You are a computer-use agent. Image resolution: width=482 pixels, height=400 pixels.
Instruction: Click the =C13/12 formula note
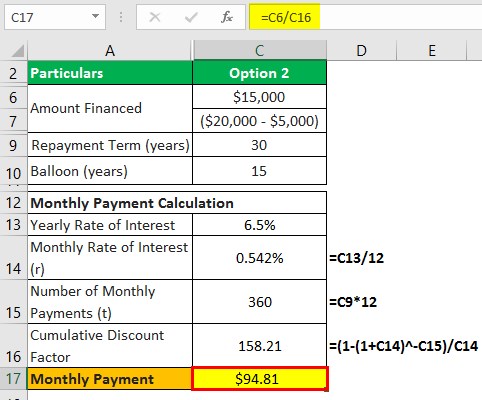pyautogui.click(x=356, y=258)
